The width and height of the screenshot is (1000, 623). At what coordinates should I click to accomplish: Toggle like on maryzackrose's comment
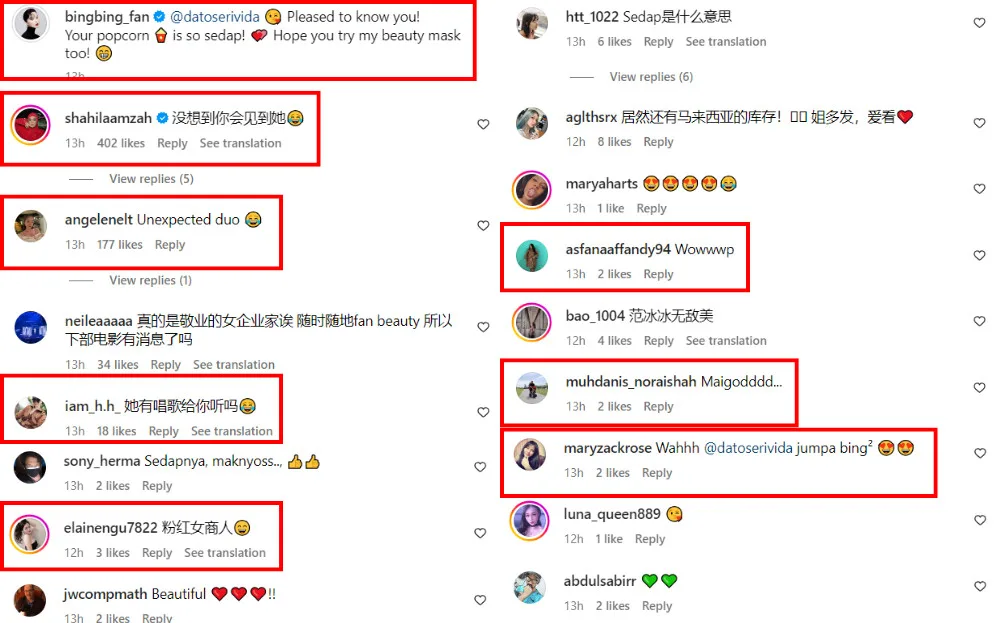click(x=980, y=453)
